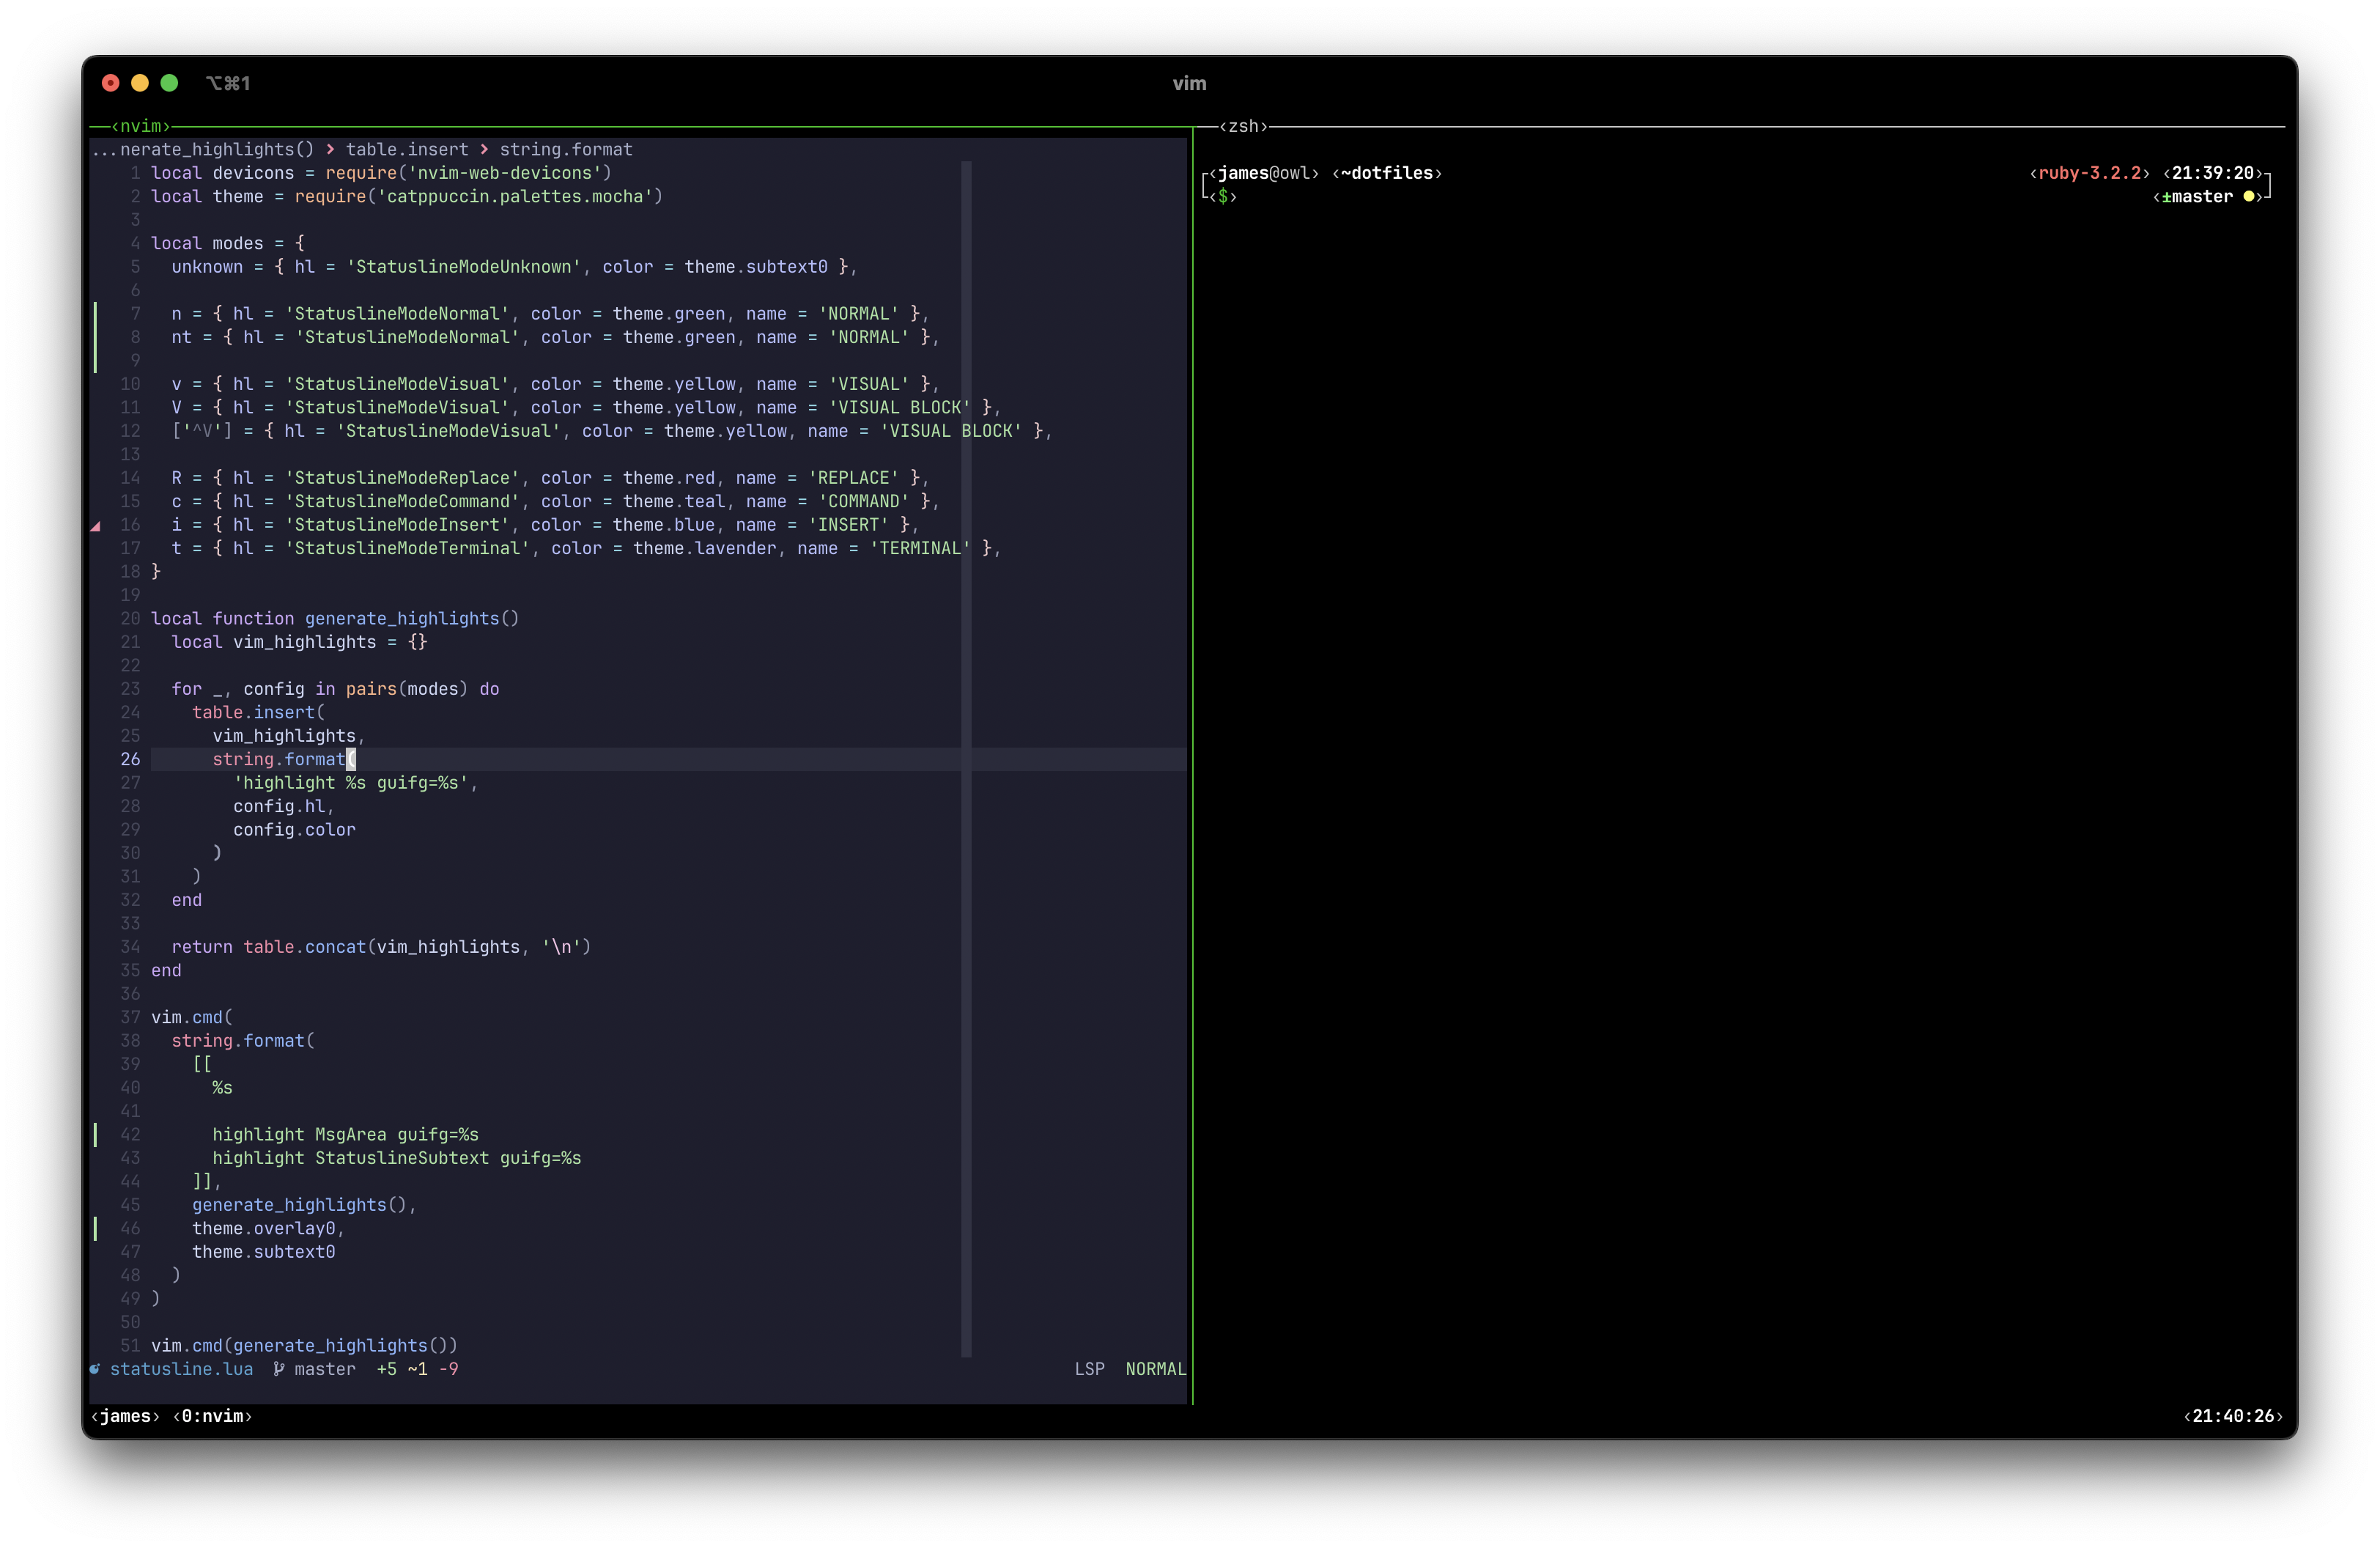Click the zsh dollar prompt input

coord(1224,197)
